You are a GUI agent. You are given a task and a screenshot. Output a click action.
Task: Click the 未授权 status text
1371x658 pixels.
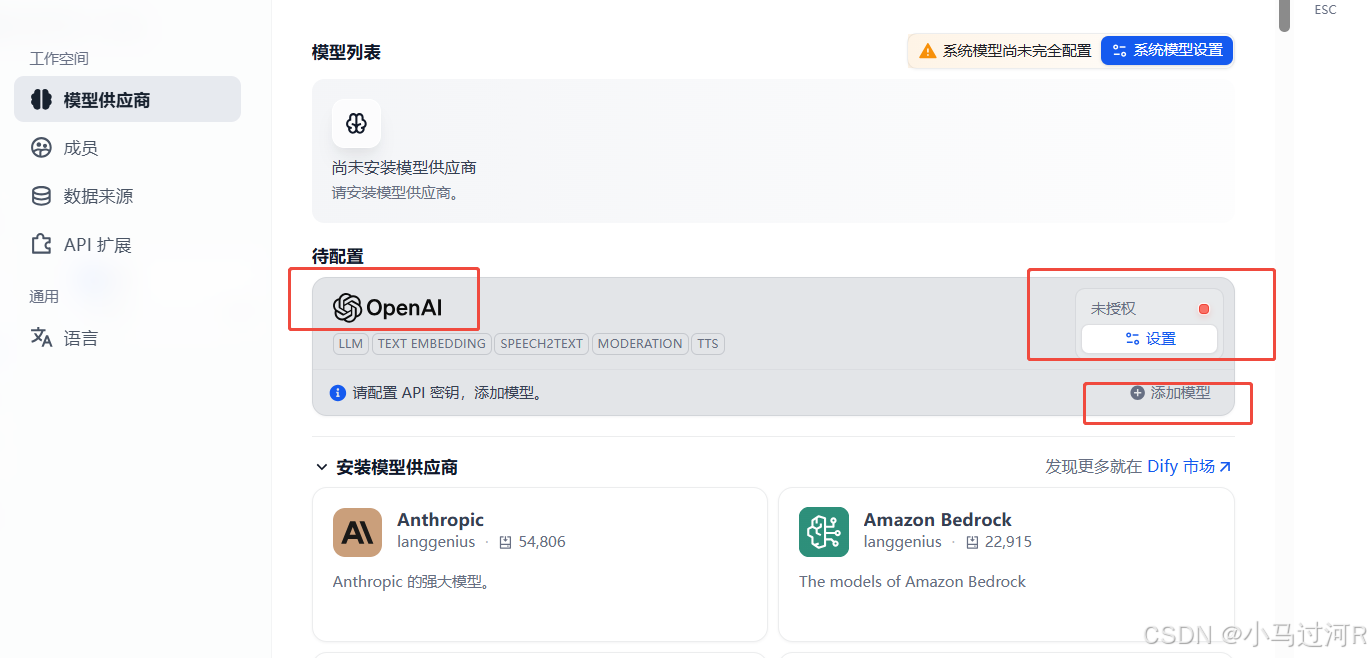pos(1113,309)
